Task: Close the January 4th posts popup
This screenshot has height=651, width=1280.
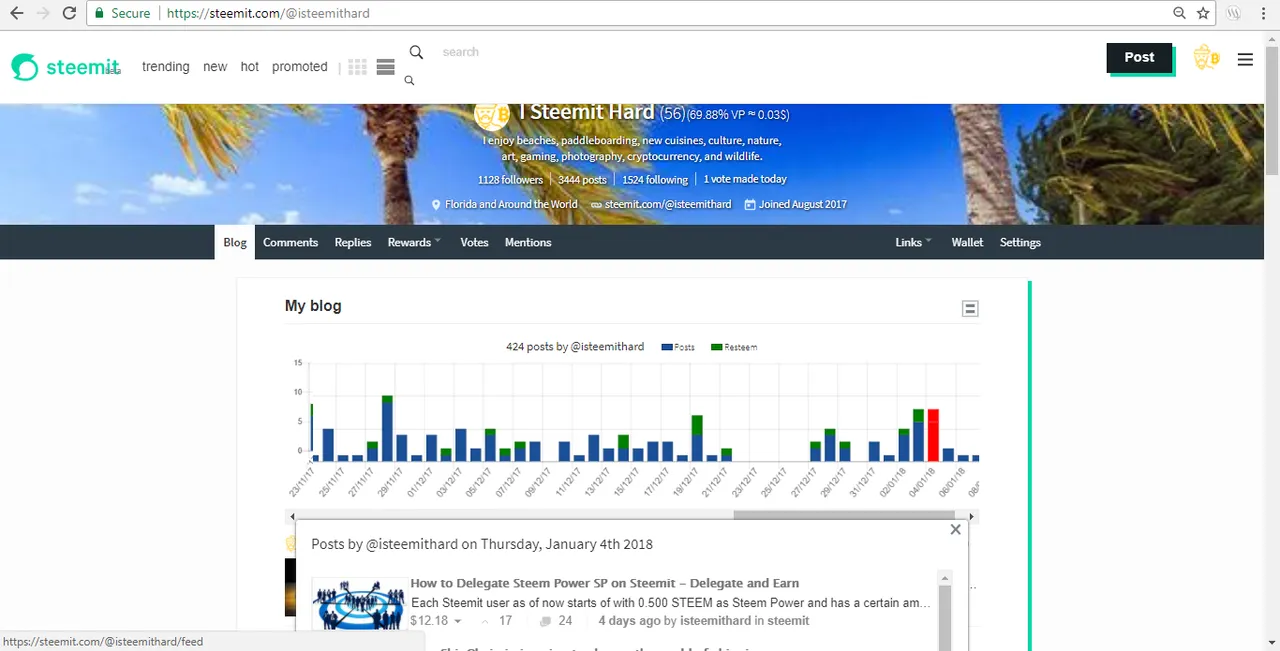Action: (x=955, y=530)
